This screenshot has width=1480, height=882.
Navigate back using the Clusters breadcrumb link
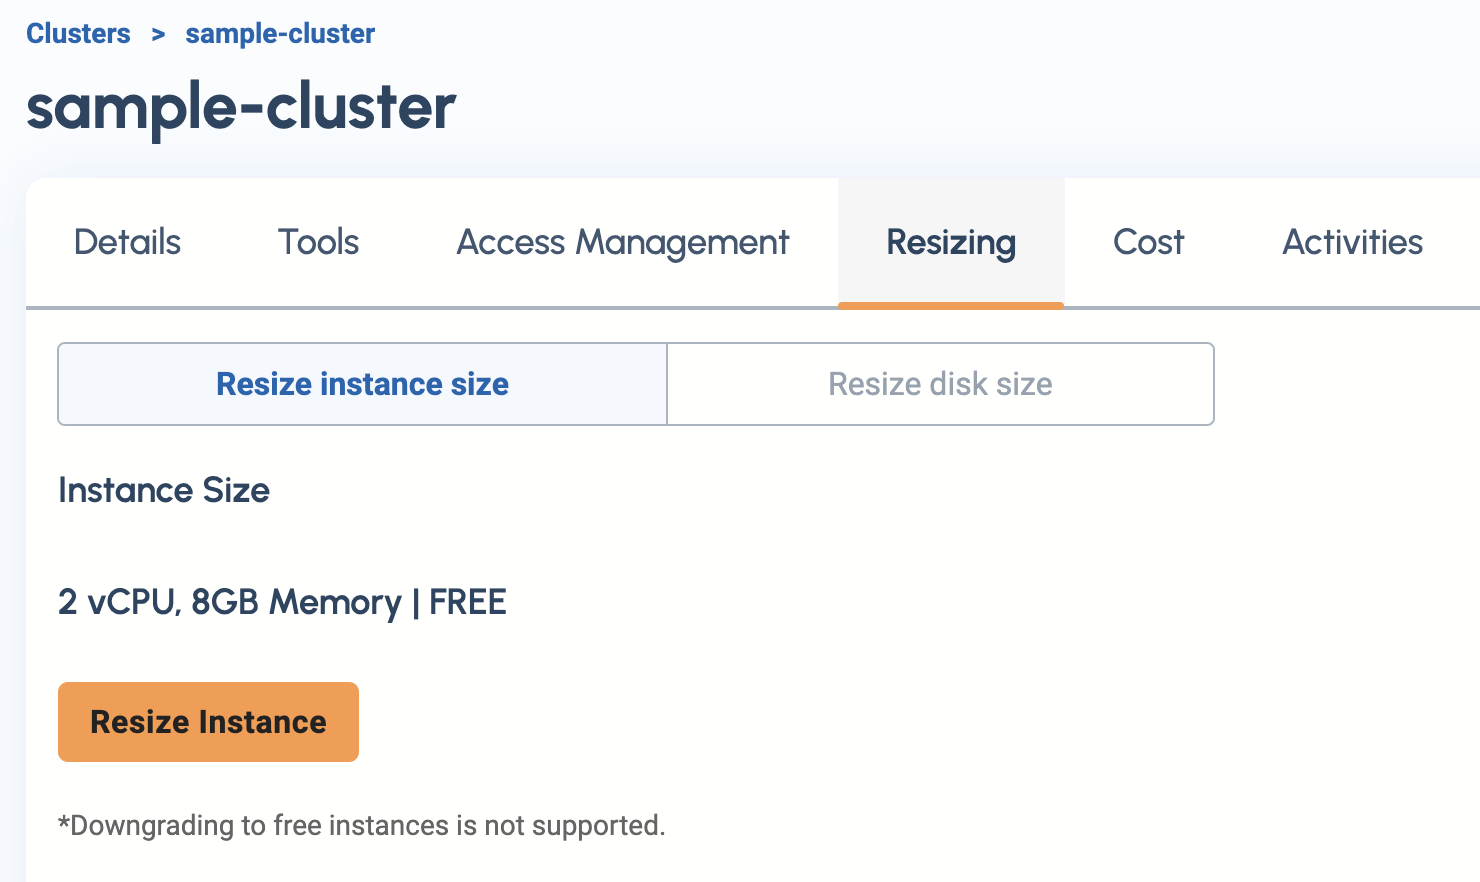pos(79,33)
